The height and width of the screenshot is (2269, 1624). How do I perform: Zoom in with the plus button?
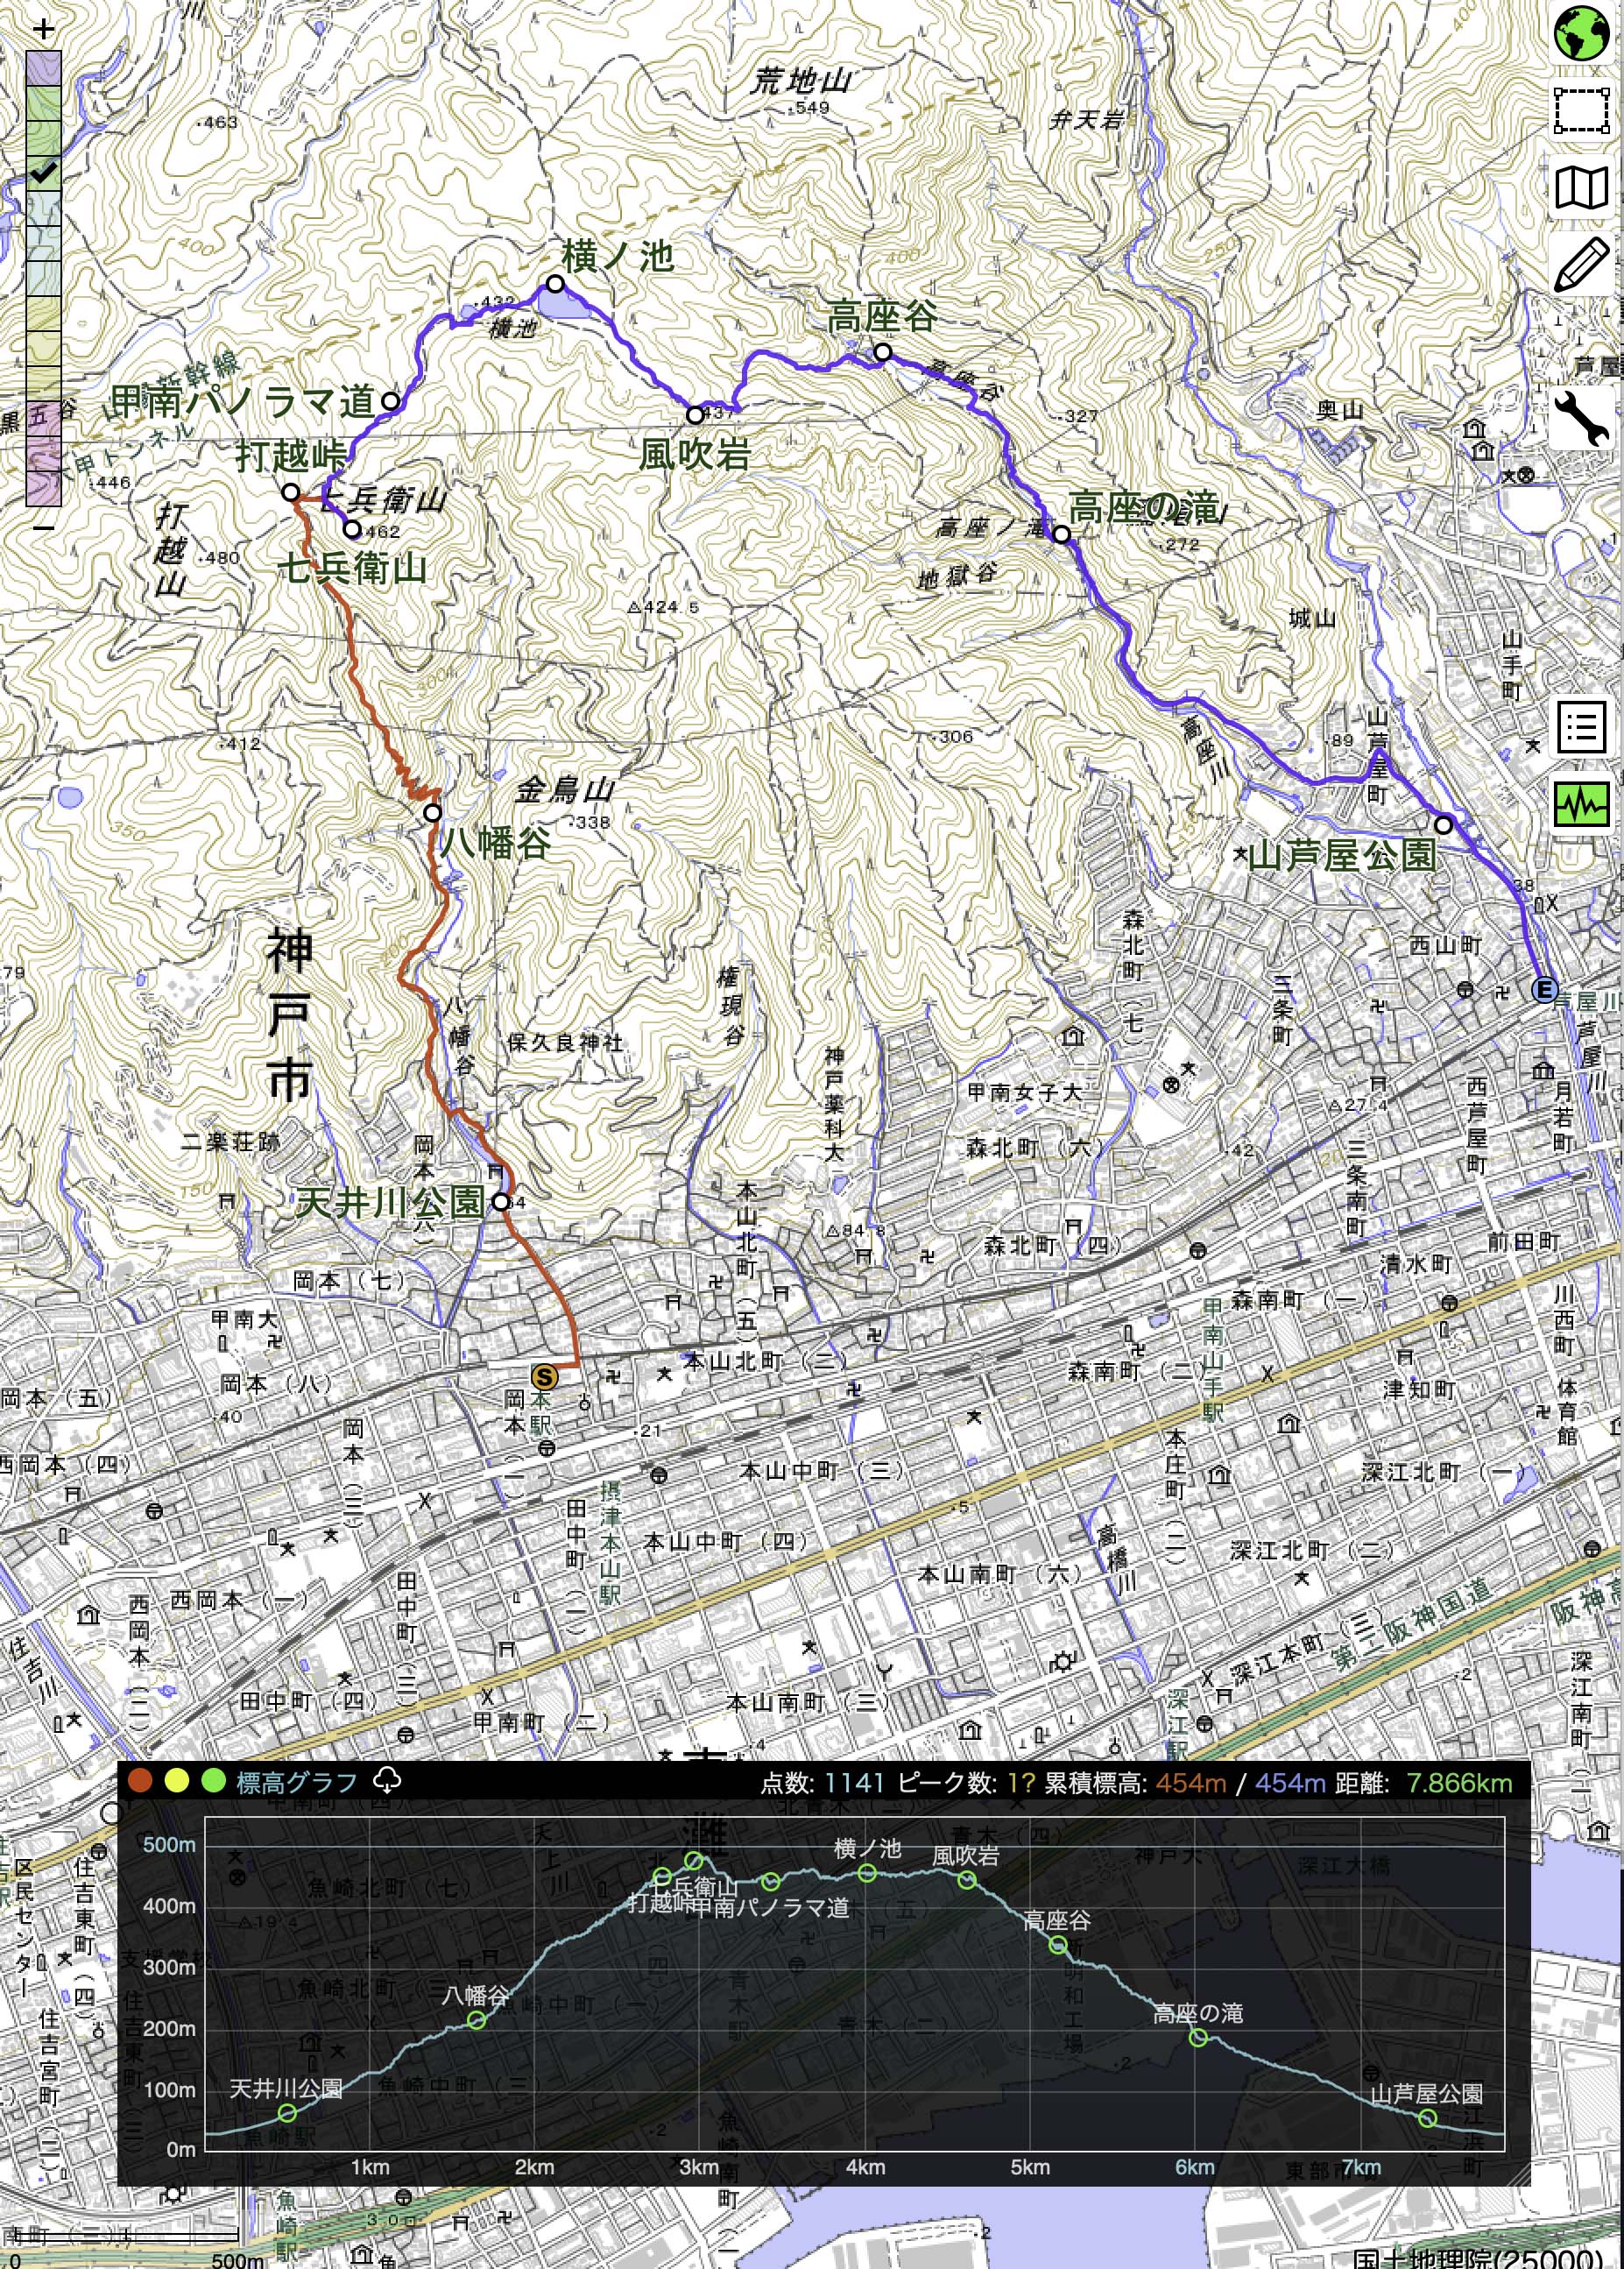[x=43, y=29]
